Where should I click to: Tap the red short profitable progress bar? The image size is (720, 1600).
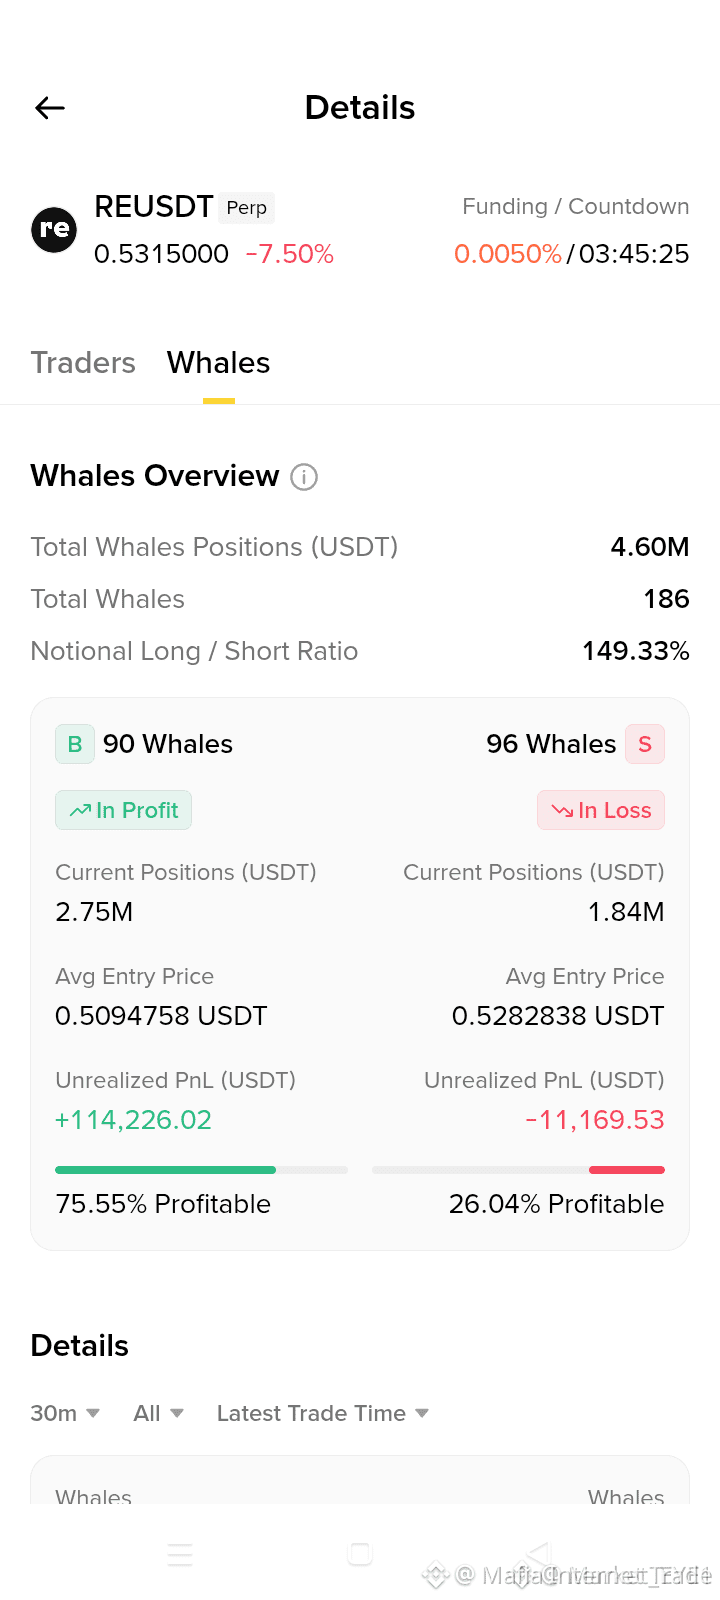518,1169
